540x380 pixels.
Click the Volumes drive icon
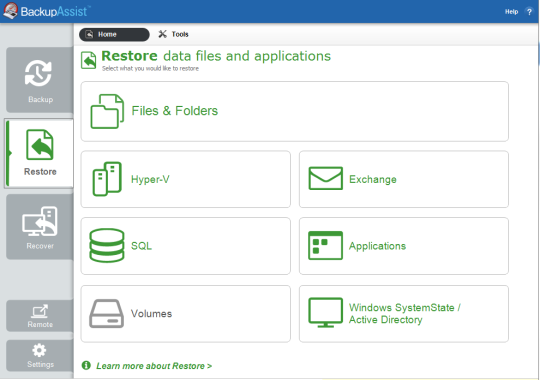[x=106, y=313]
